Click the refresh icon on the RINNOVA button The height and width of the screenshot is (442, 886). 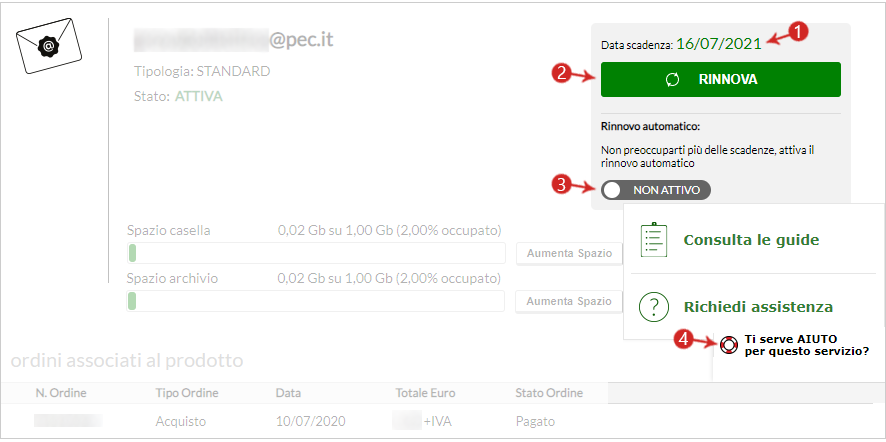pyautogui.click(x=672, y=80)
